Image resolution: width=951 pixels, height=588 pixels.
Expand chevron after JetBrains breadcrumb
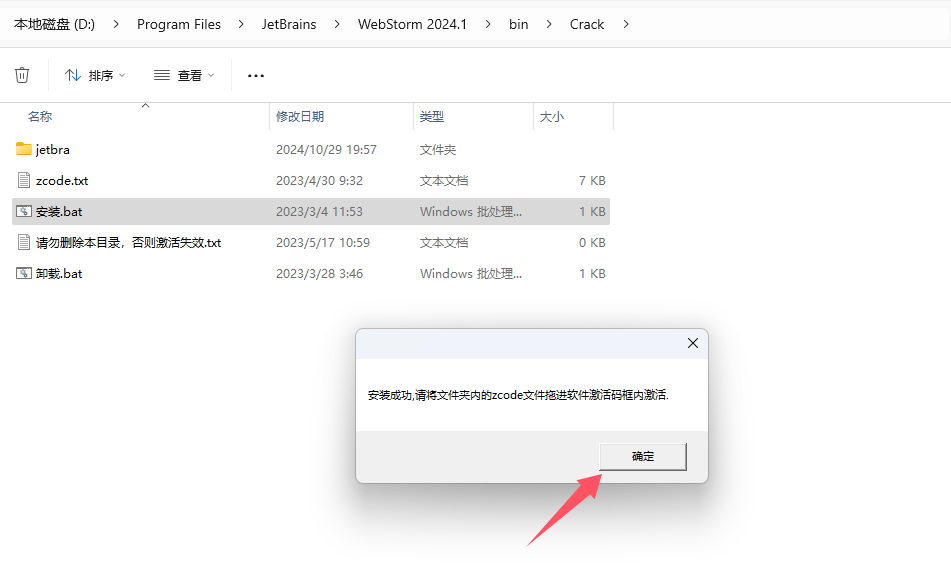click(337, 24)
